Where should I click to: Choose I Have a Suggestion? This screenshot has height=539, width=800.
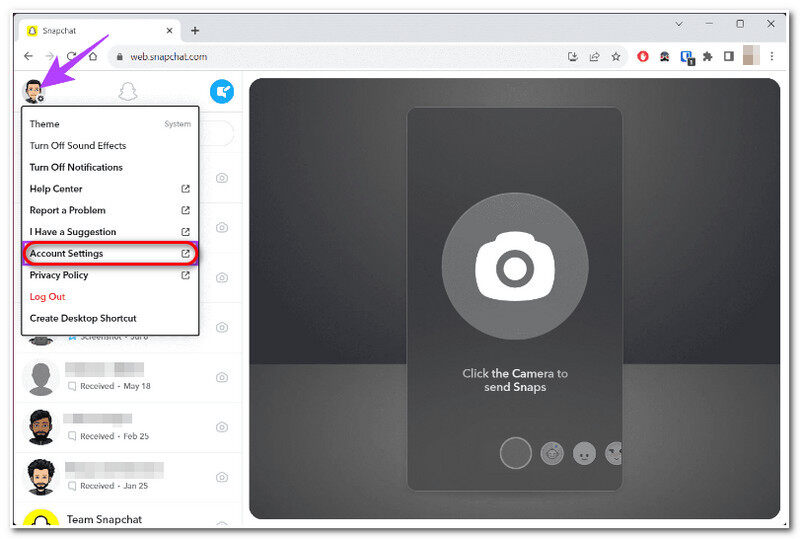(110, 232)
